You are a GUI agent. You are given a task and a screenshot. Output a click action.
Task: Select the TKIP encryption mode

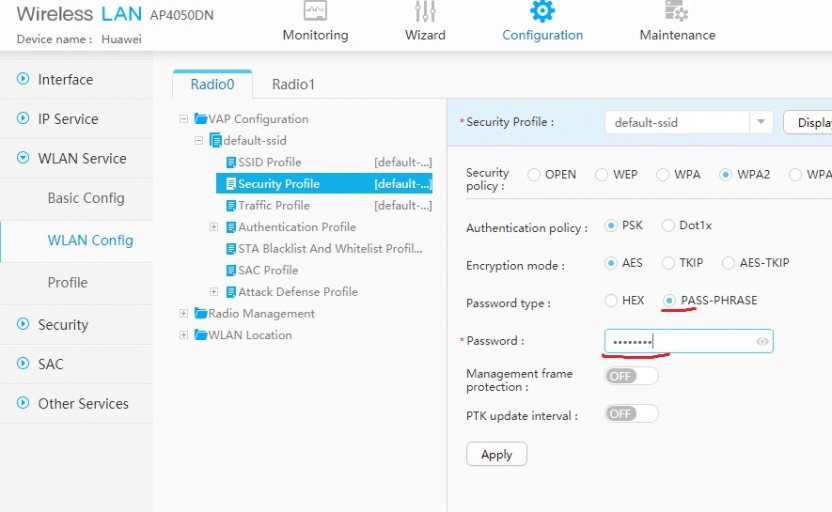click(x=668, y=263)
